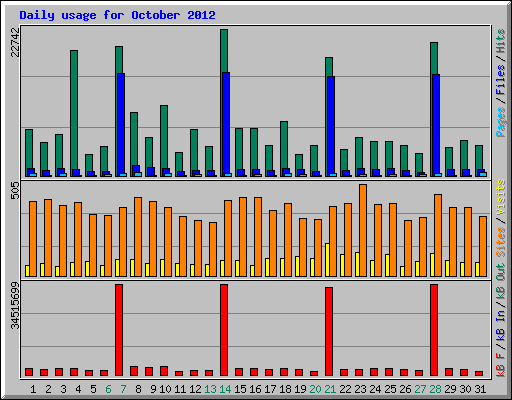Viewport: 512px width, 400px height.
Task: Click x-axis day label "10"
Action: tap(165, 389)
